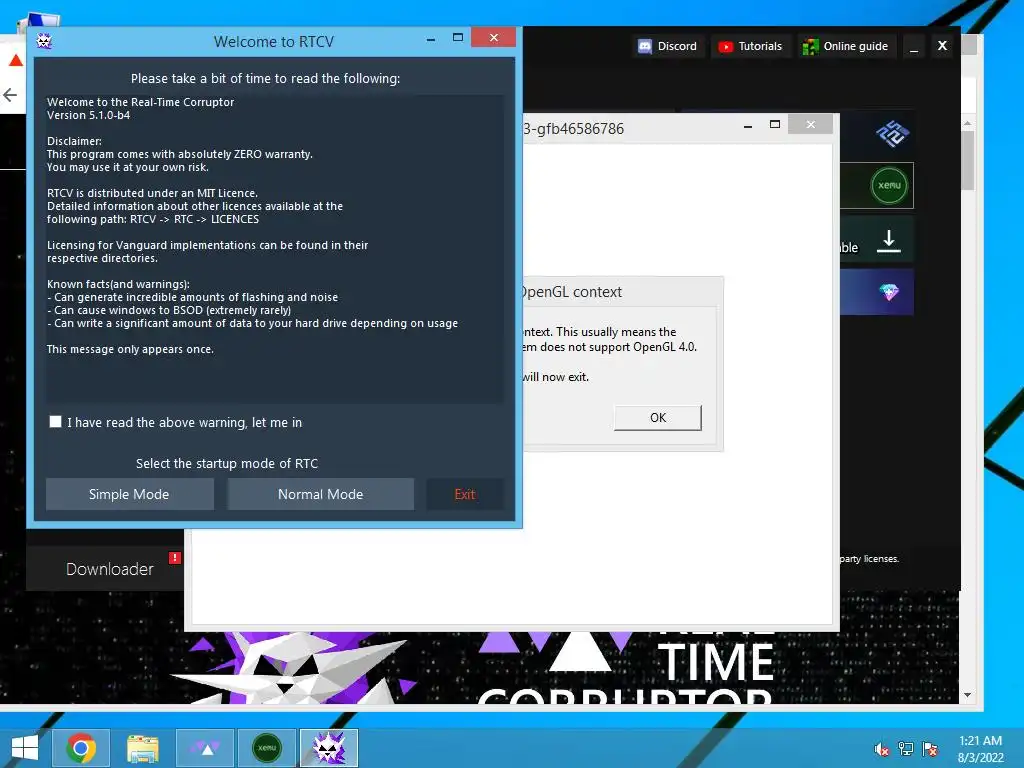Click 'This message only appears once.' text
1024x768 pixels.
pyautogui.click(x=130, y=349)
